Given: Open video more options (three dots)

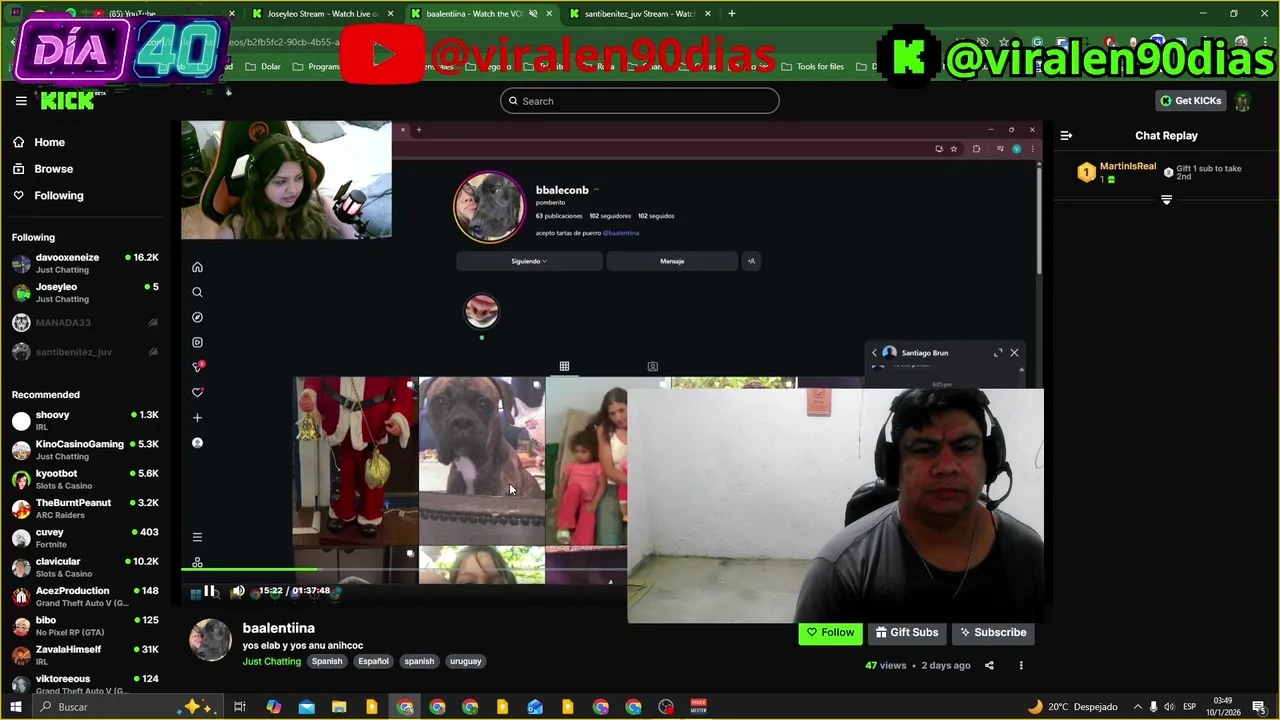Looking at the screenshot, I should pos(1021,666).
